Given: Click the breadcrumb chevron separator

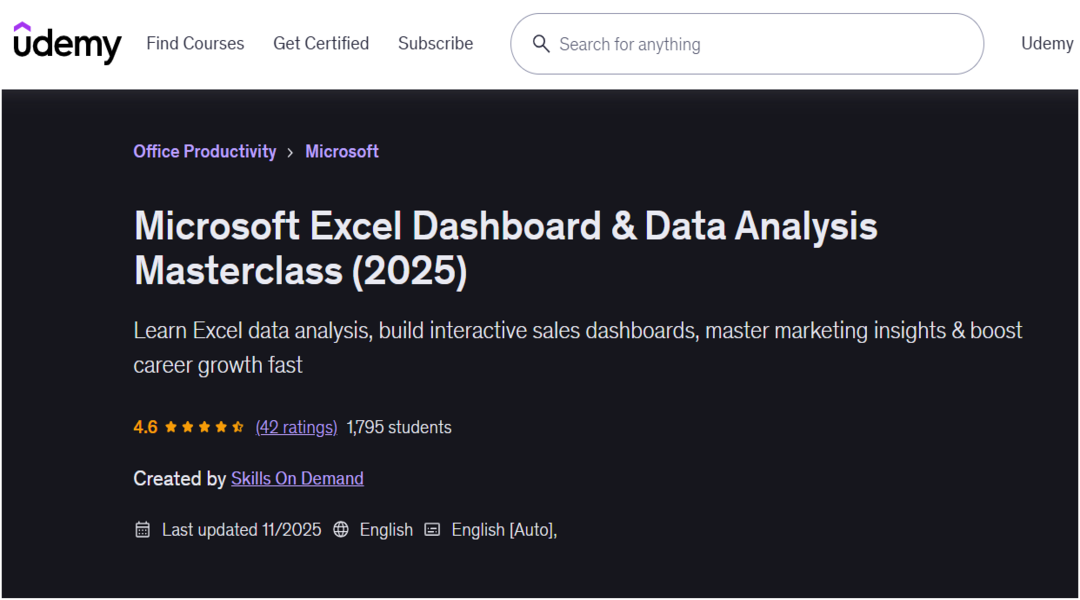Looking at the screenshot, I should (x=290, y=152).
